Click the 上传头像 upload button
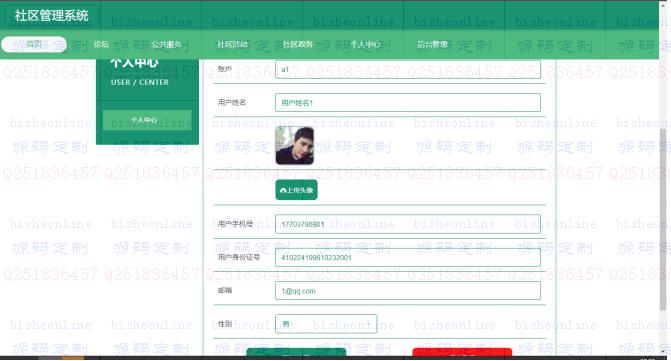This screenshot has height=361, width=671. pos(297,190)
